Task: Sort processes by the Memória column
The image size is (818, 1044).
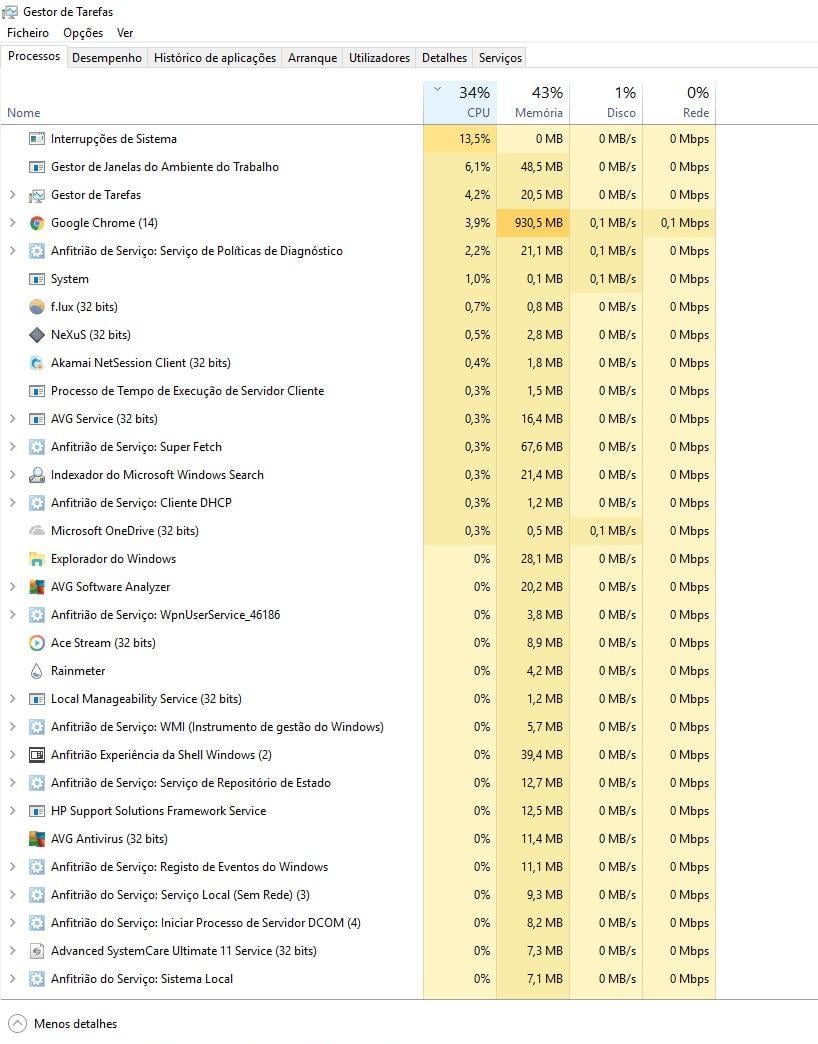Action: (538, 103)
